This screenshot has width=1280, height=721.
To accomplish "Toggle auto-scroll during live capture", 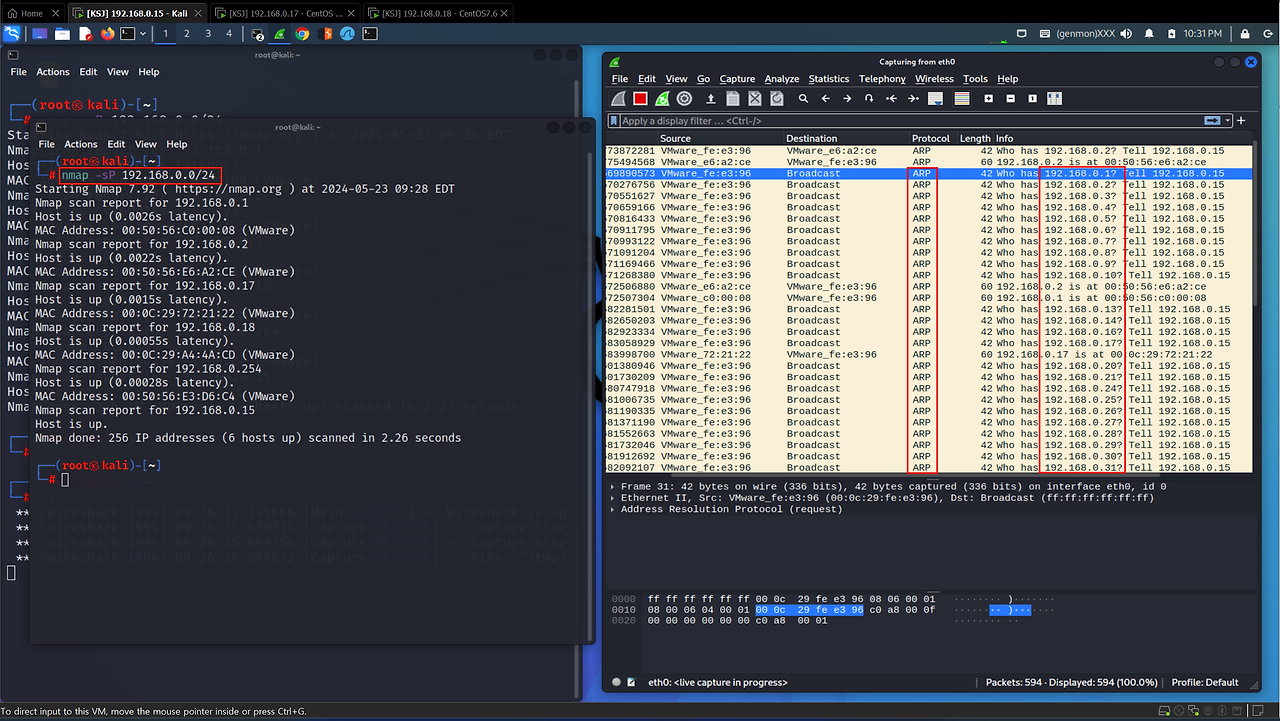I will (936, 99).
